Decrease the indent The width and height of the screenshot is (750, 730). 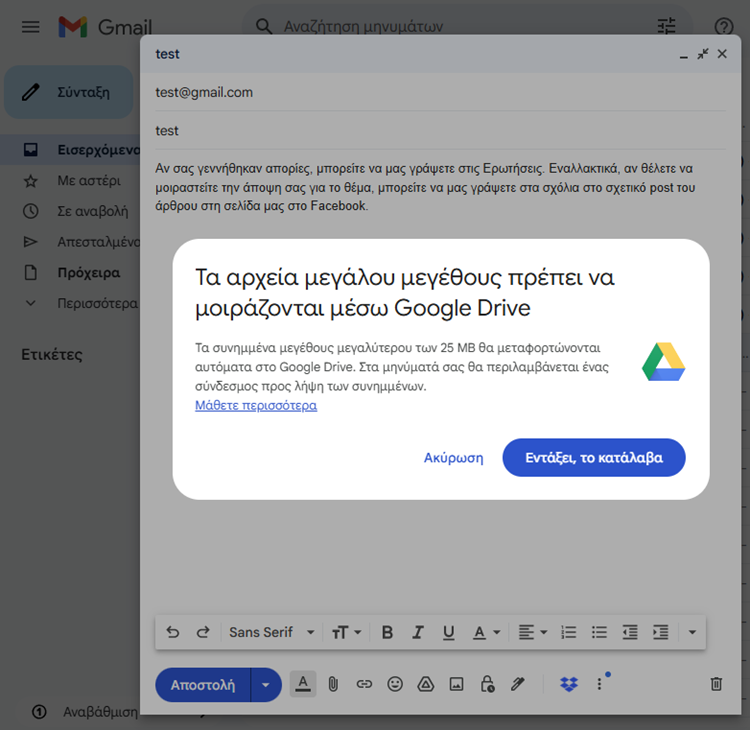pos(629,632)
